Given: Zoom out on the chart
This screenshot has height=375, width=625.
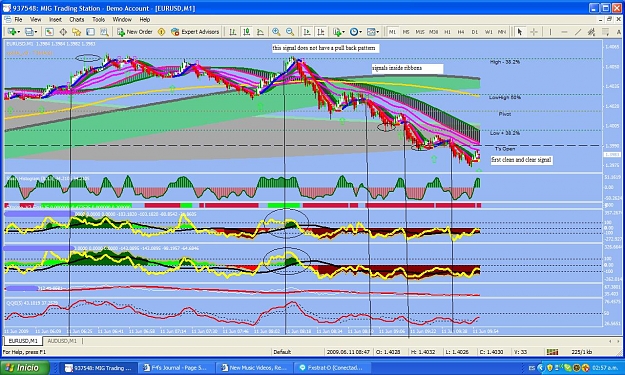Looking at the screenshot, I should [290, 32].
